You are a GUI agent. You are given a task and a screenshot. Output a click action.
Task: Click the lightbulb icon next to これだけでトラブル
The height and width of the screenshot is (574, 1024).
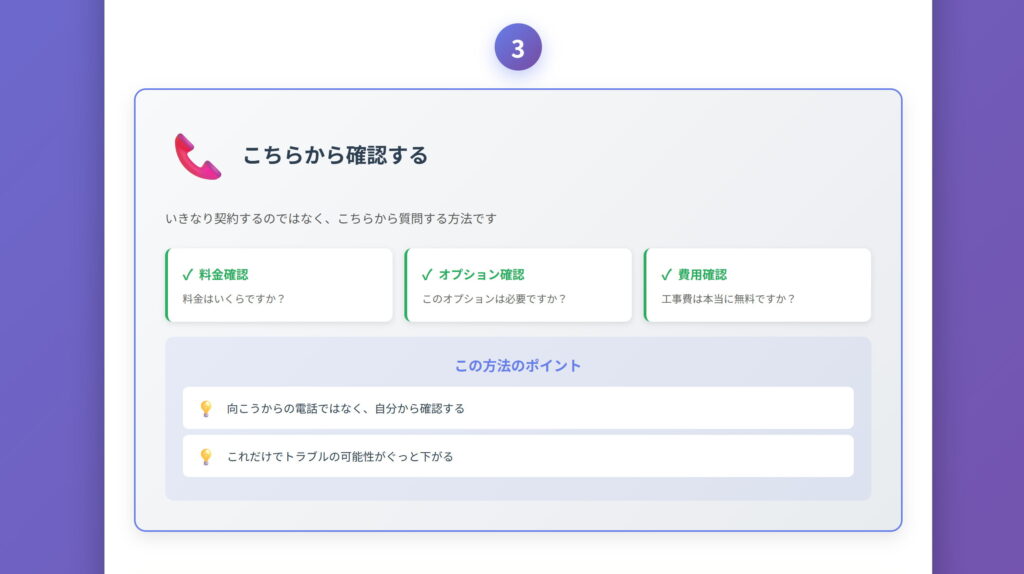pos(206,456)
